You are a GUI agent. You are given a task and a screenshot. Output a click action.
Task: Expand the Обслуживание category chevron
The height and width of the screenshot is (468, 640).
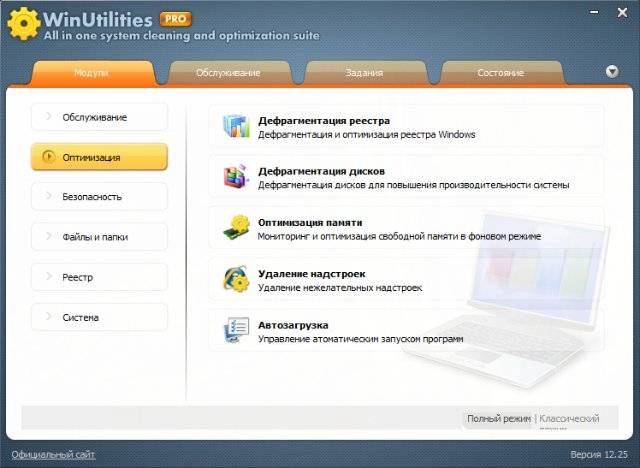click(49, 117)
